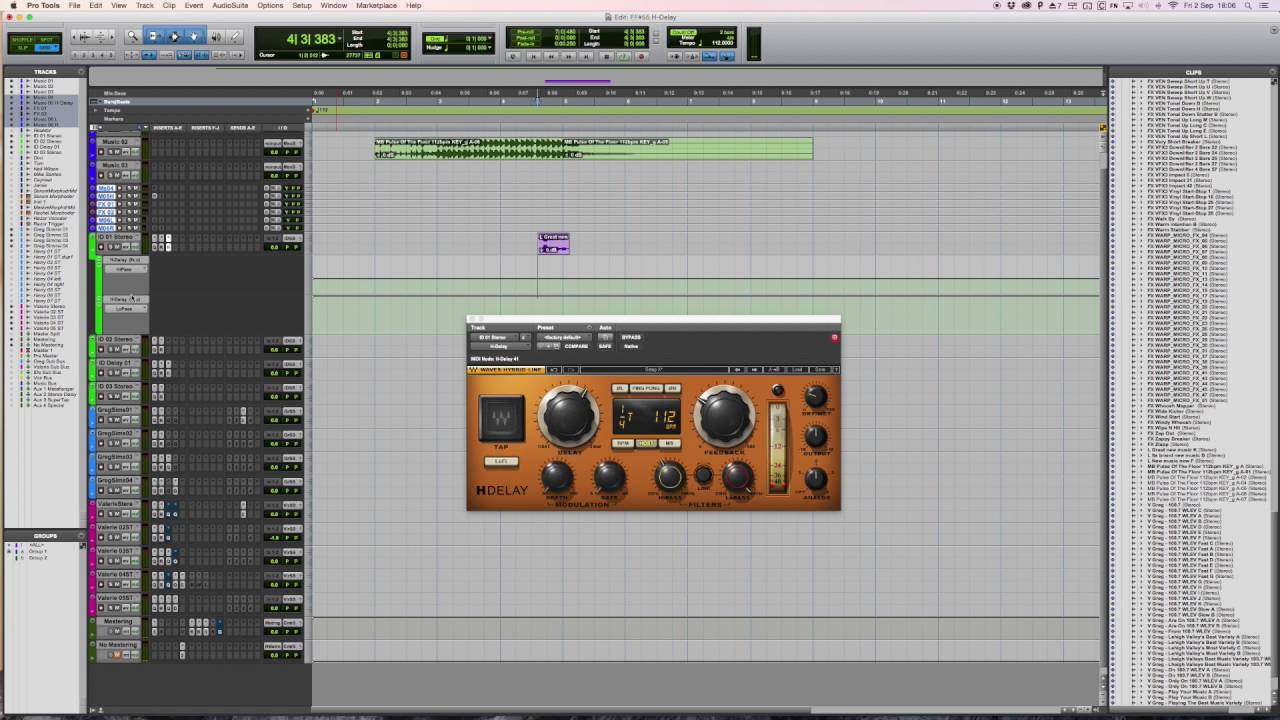Open the HiPass automation lane dropdown

(125, 269)
